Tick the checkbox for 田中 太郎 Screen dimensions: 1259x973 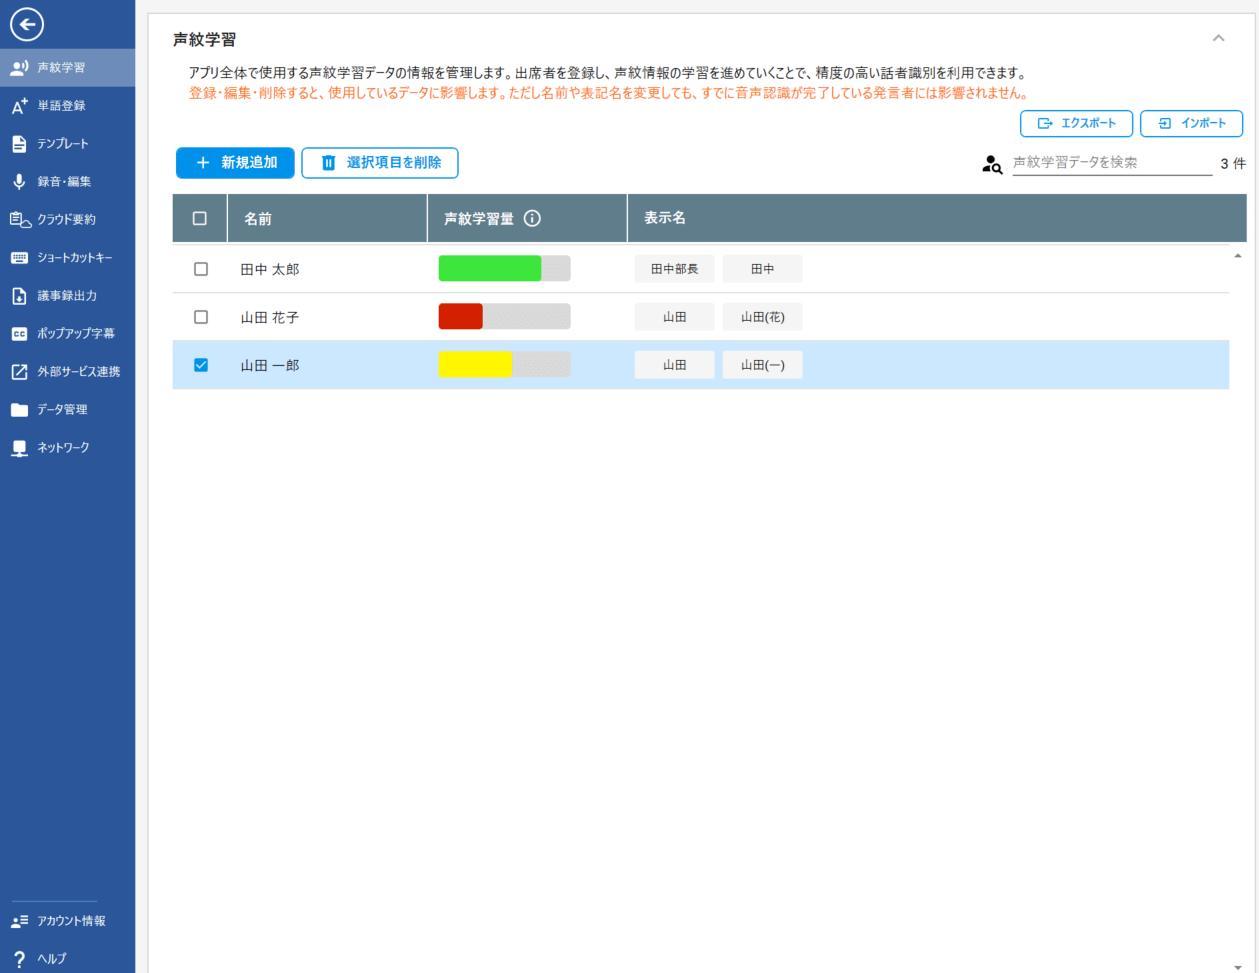pyautogui.click(x=201, y=269)
